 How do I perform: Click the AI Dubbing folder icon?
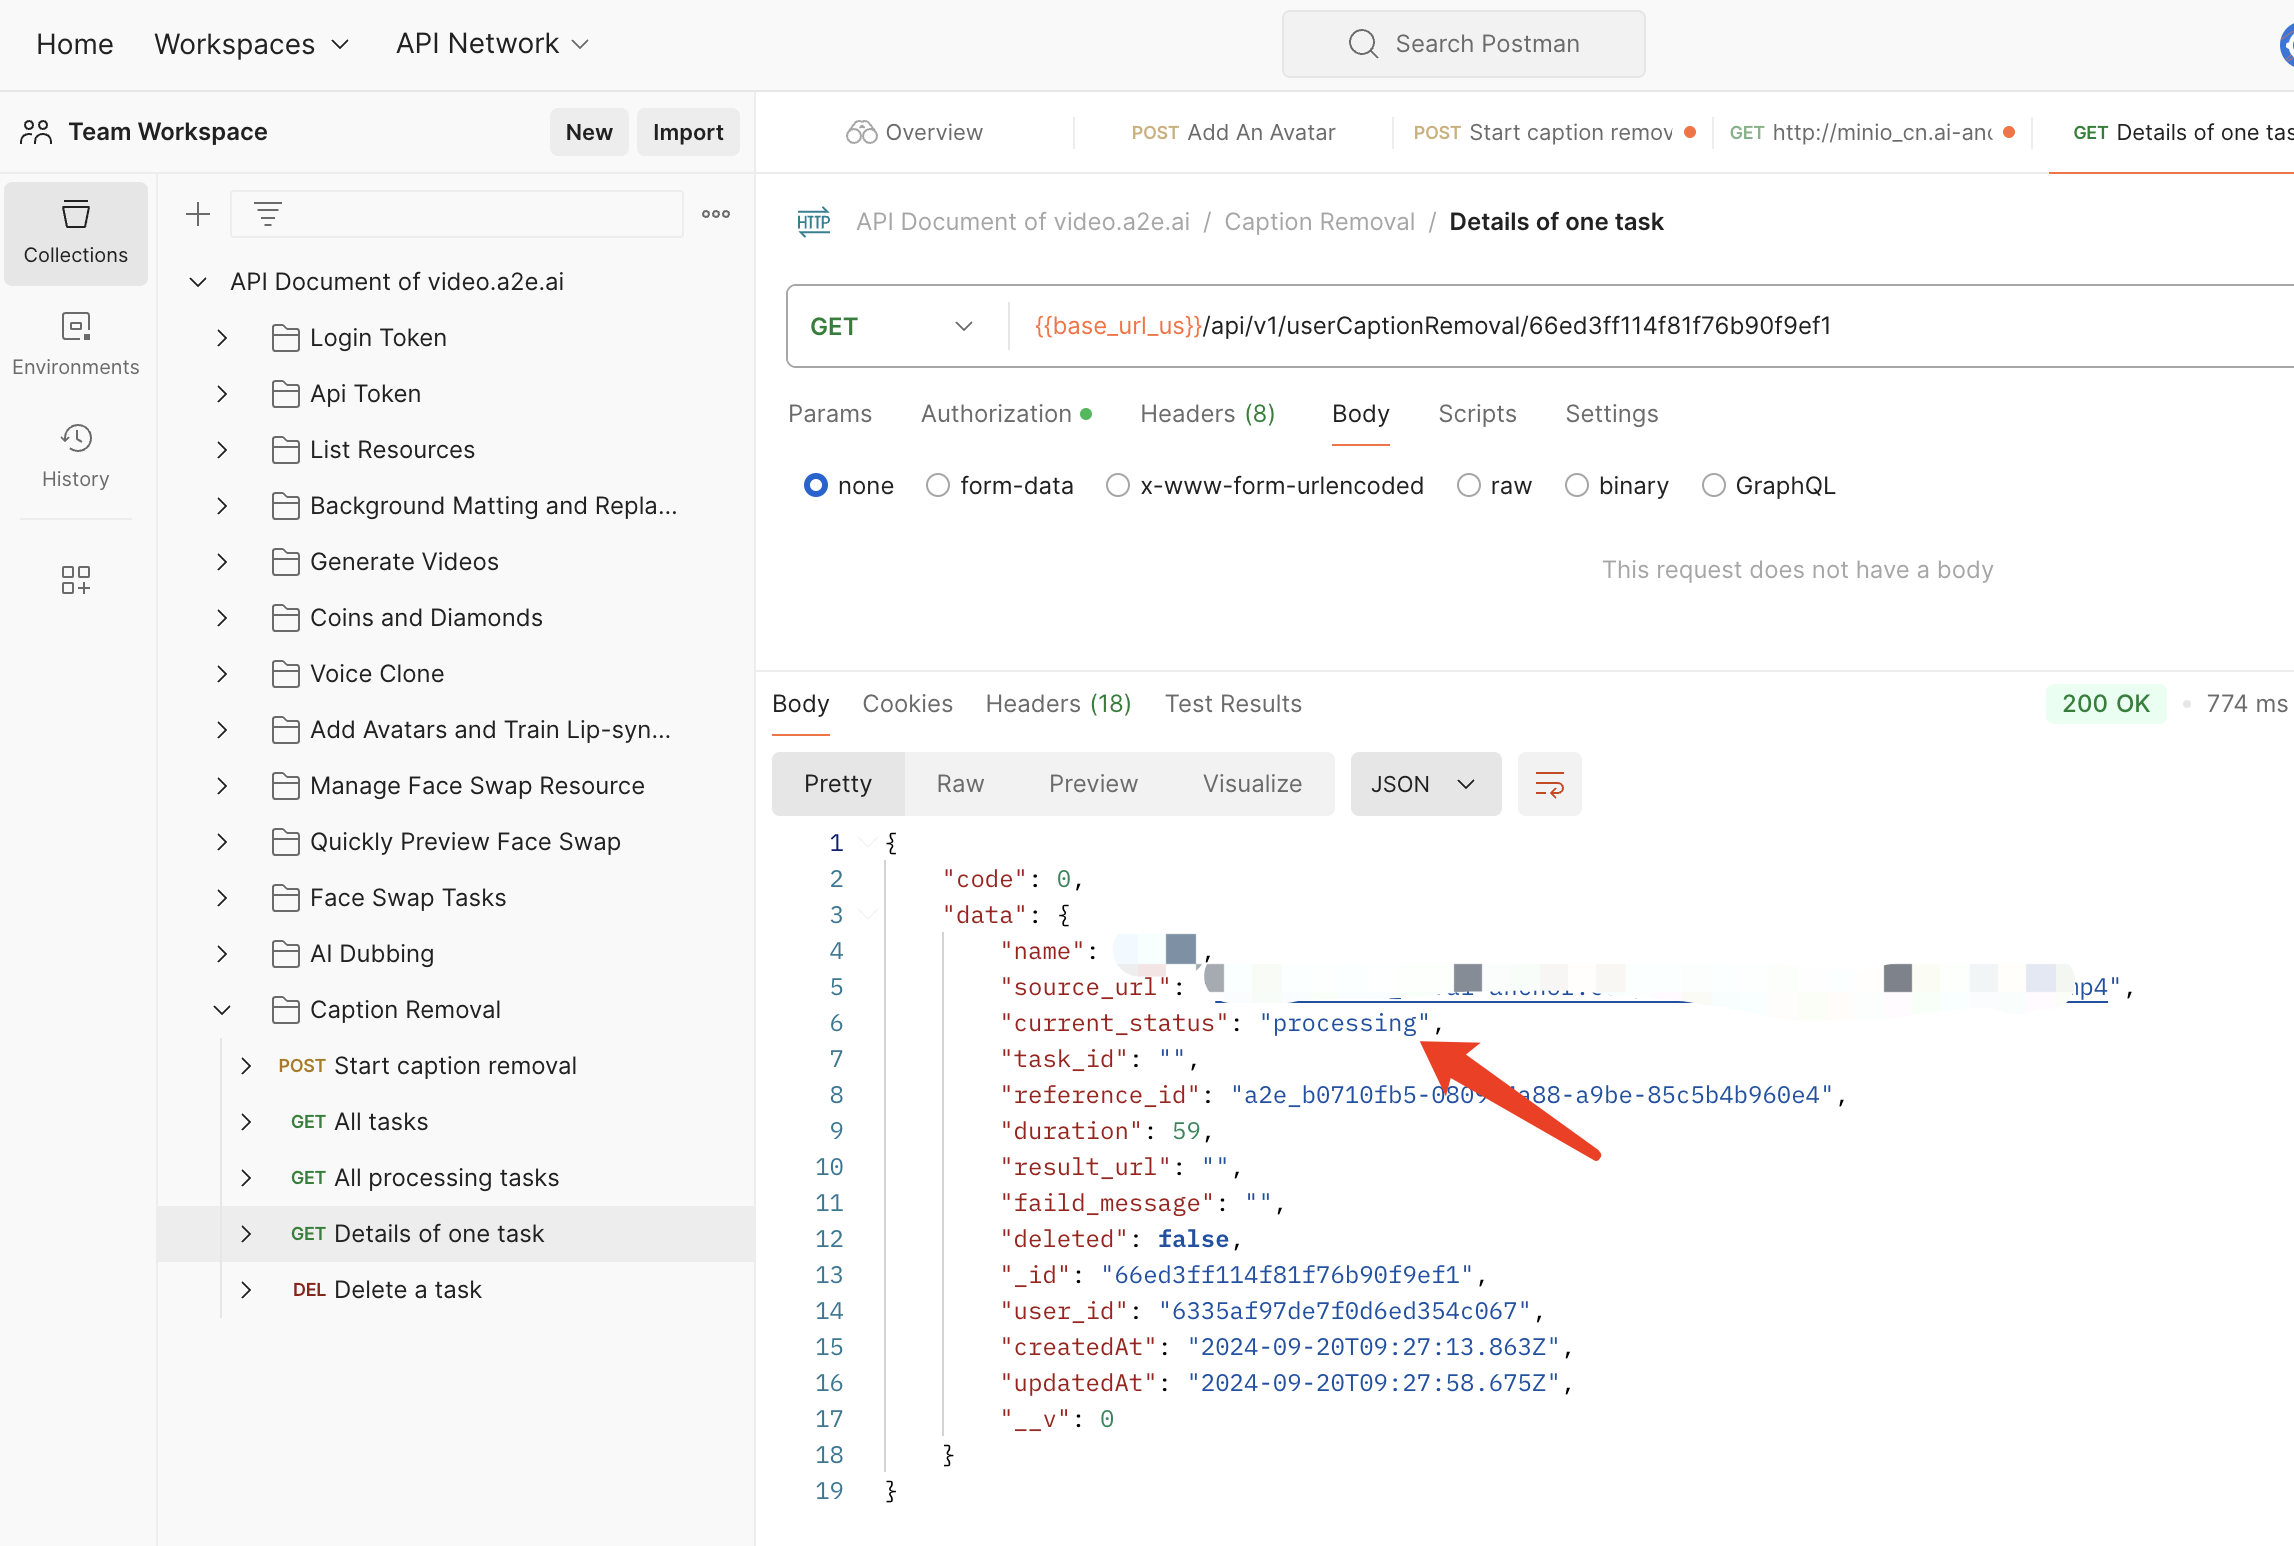coord(285,954)
